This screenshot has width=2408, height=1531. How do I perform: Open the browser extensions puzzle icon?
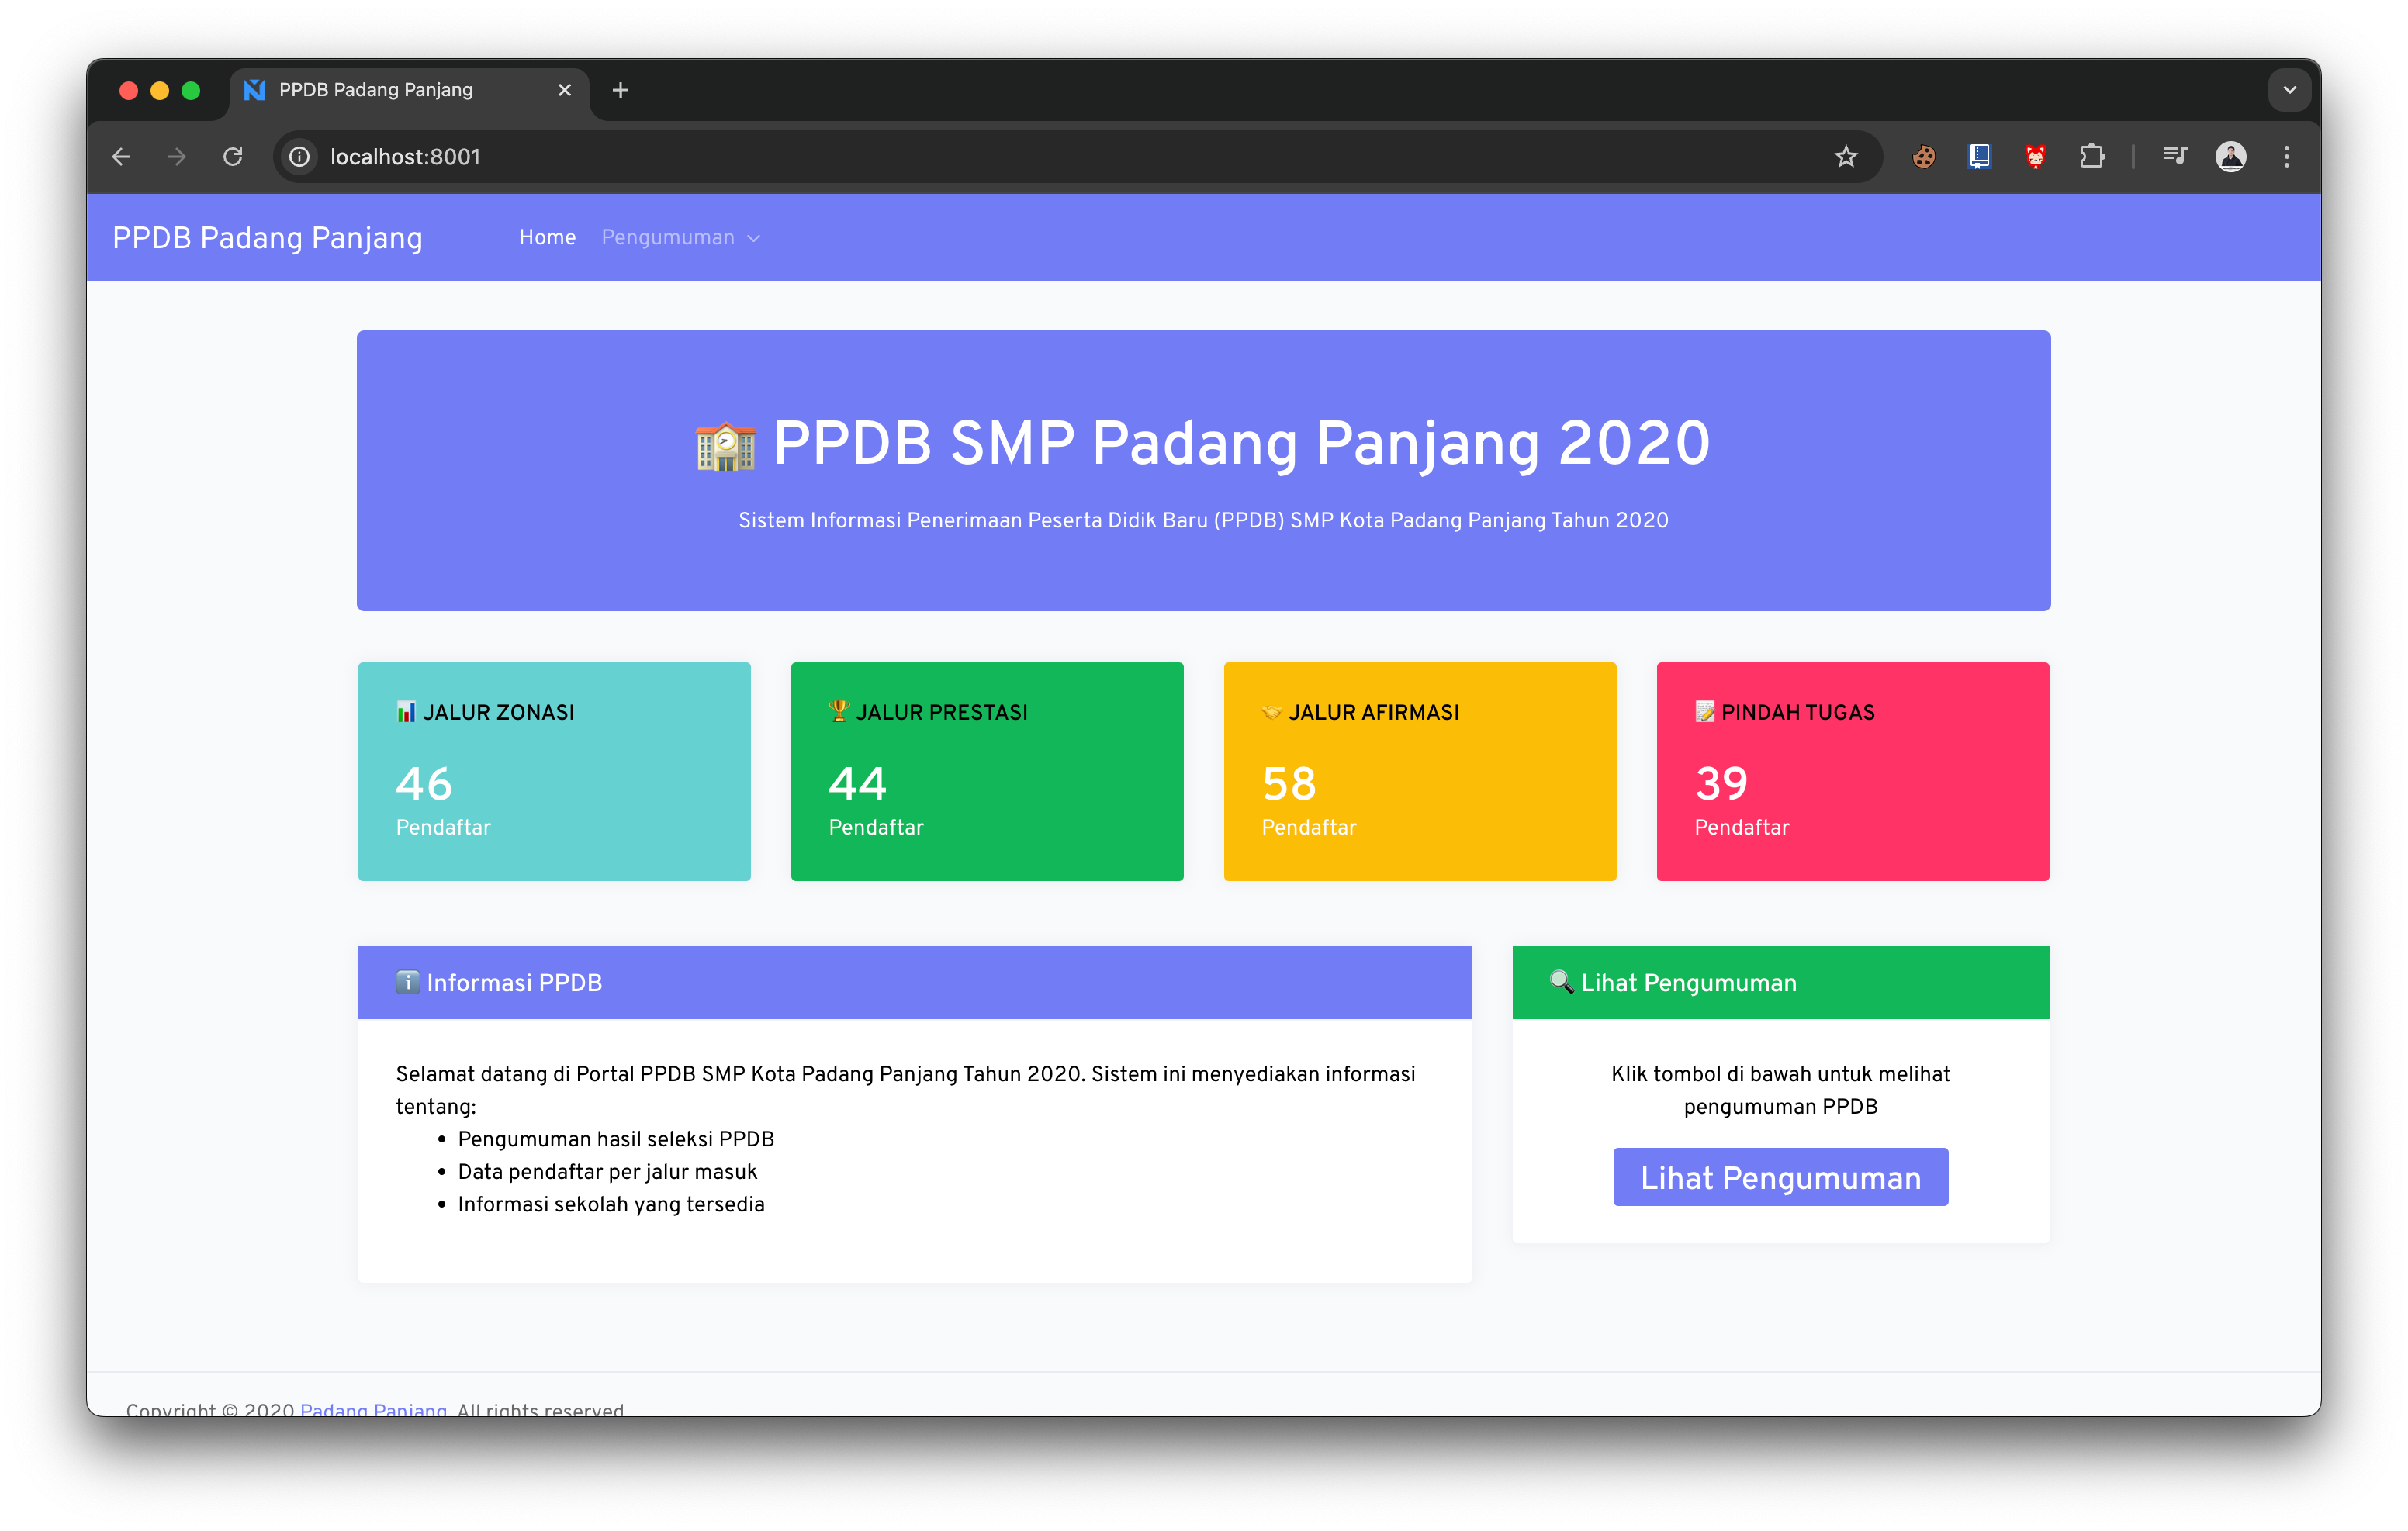pos(2092,156)
